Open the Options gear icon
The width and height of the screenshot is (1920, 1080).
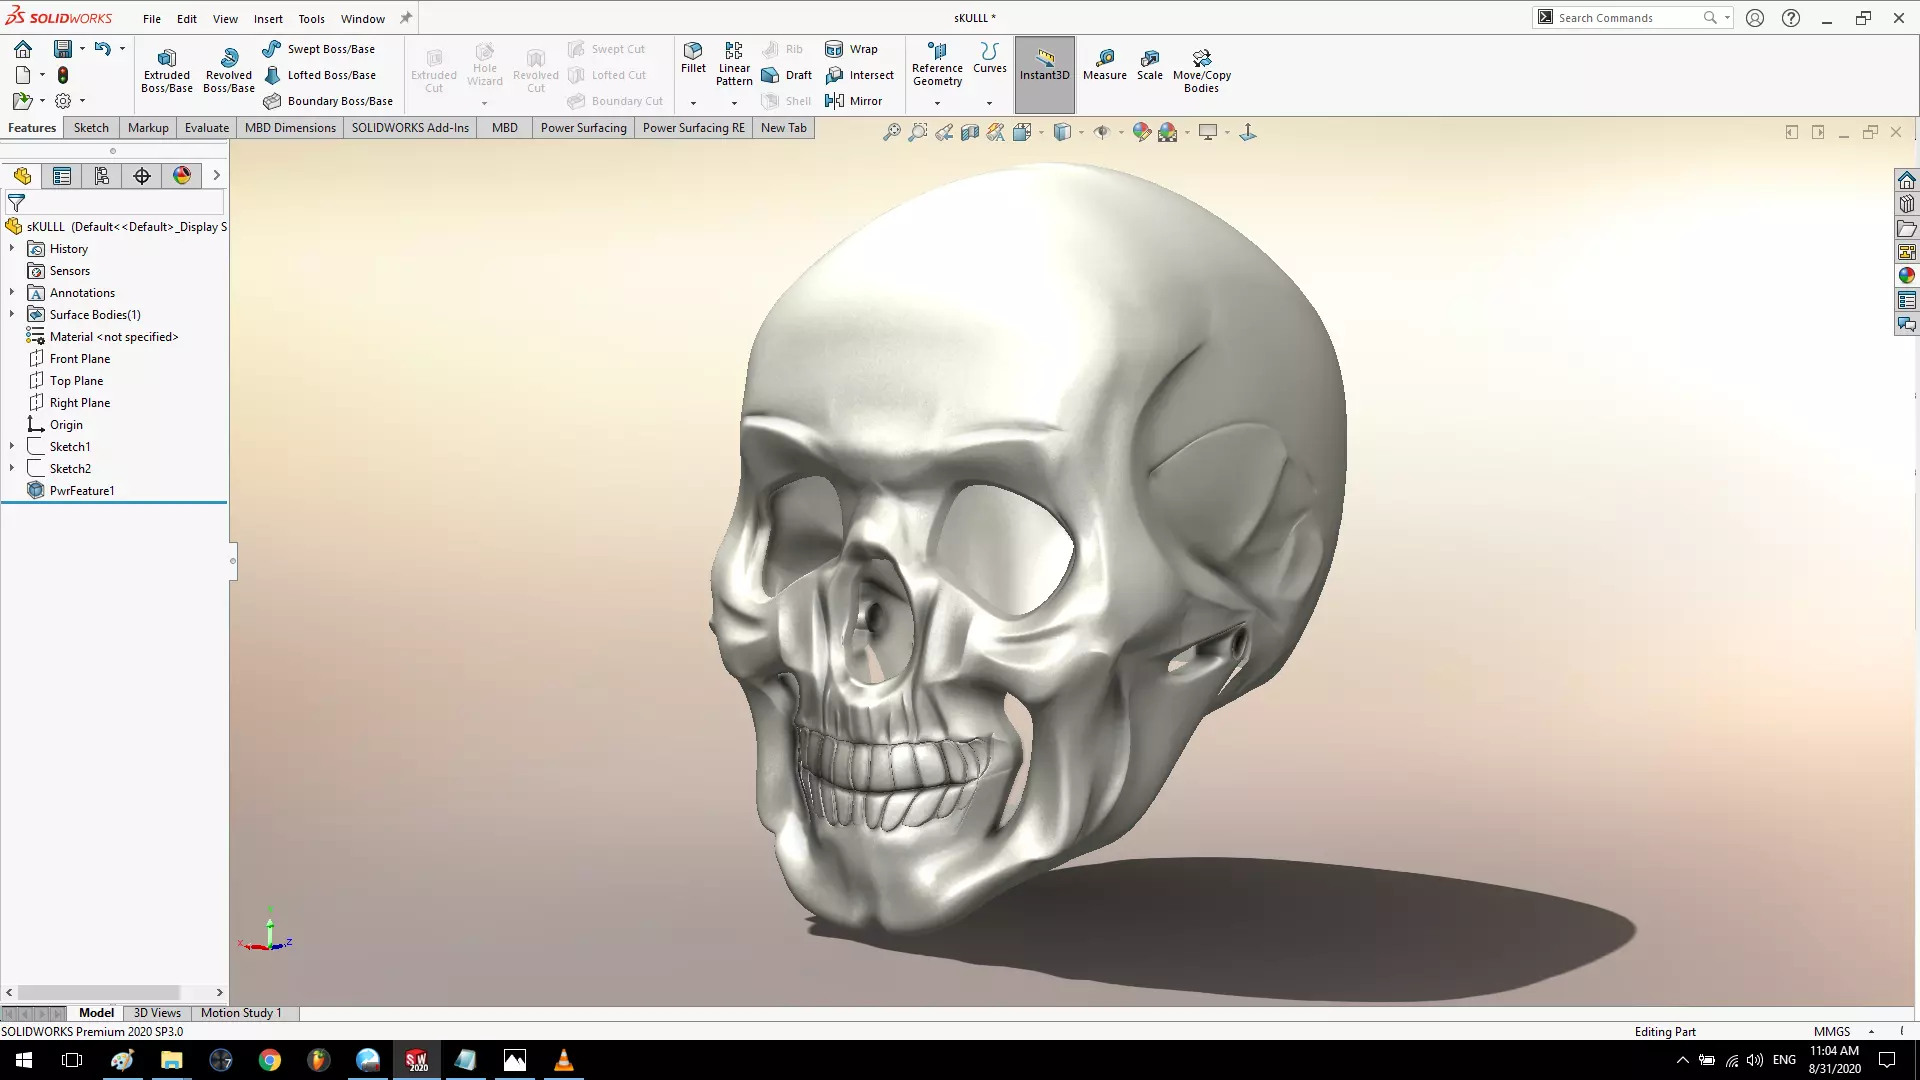coord(63,101)
